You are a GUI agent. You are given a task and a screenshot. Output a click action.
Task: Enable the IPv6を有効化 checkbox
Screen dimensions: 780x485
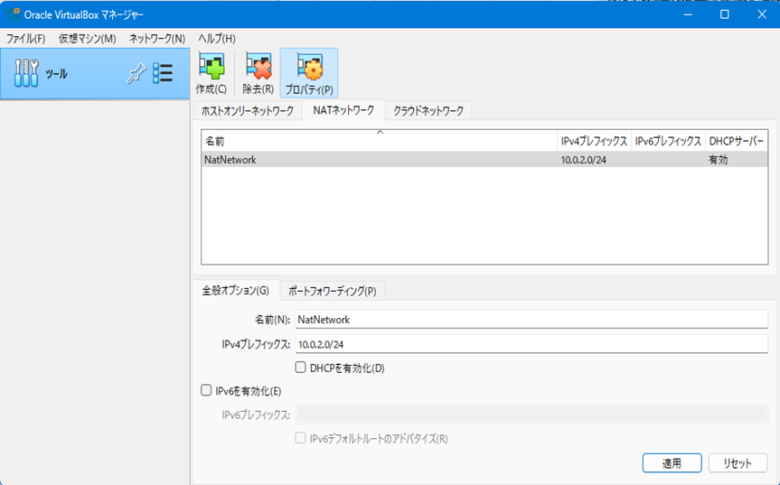point(206,390)
